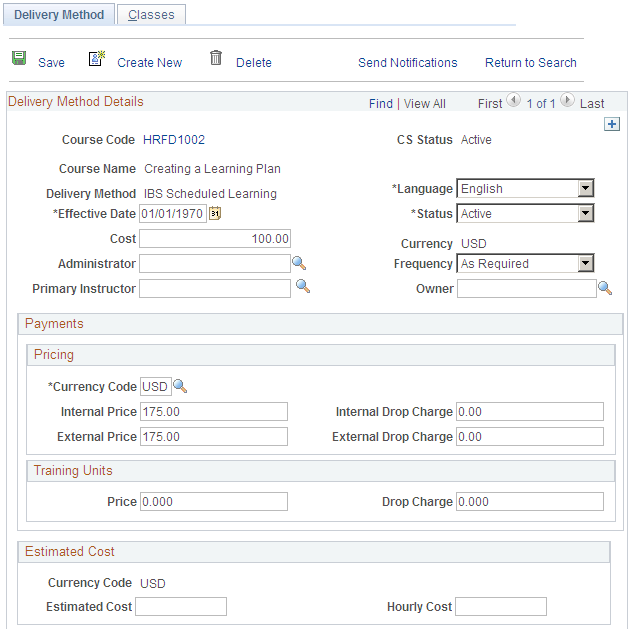The width and height of the screenshot is (631, 629).
Task: Click the 'First' navigation text
Action: pos(490,104)
